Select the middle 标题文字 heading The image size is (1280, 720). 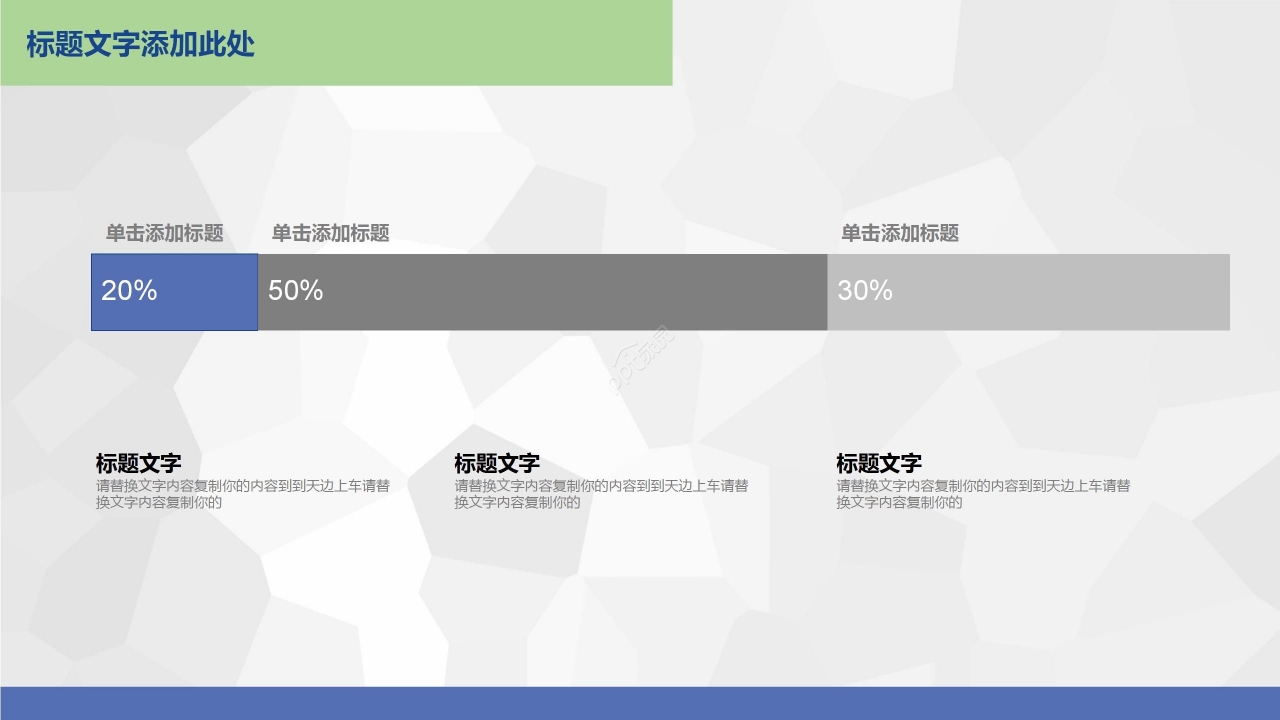(x=497, y=463)
